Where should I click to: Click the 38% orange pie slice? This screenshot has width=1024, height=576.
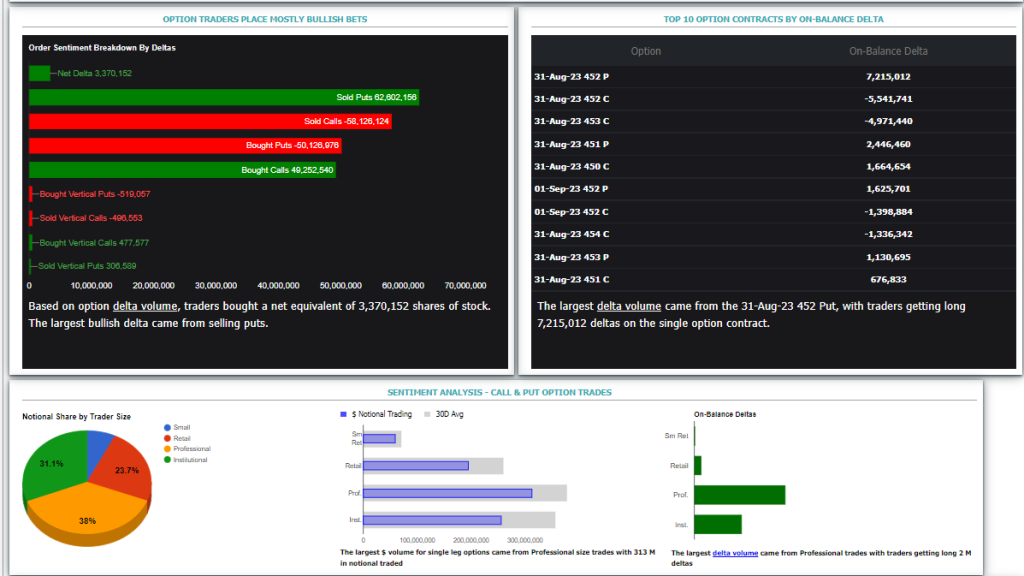click(x=88, y=516)
